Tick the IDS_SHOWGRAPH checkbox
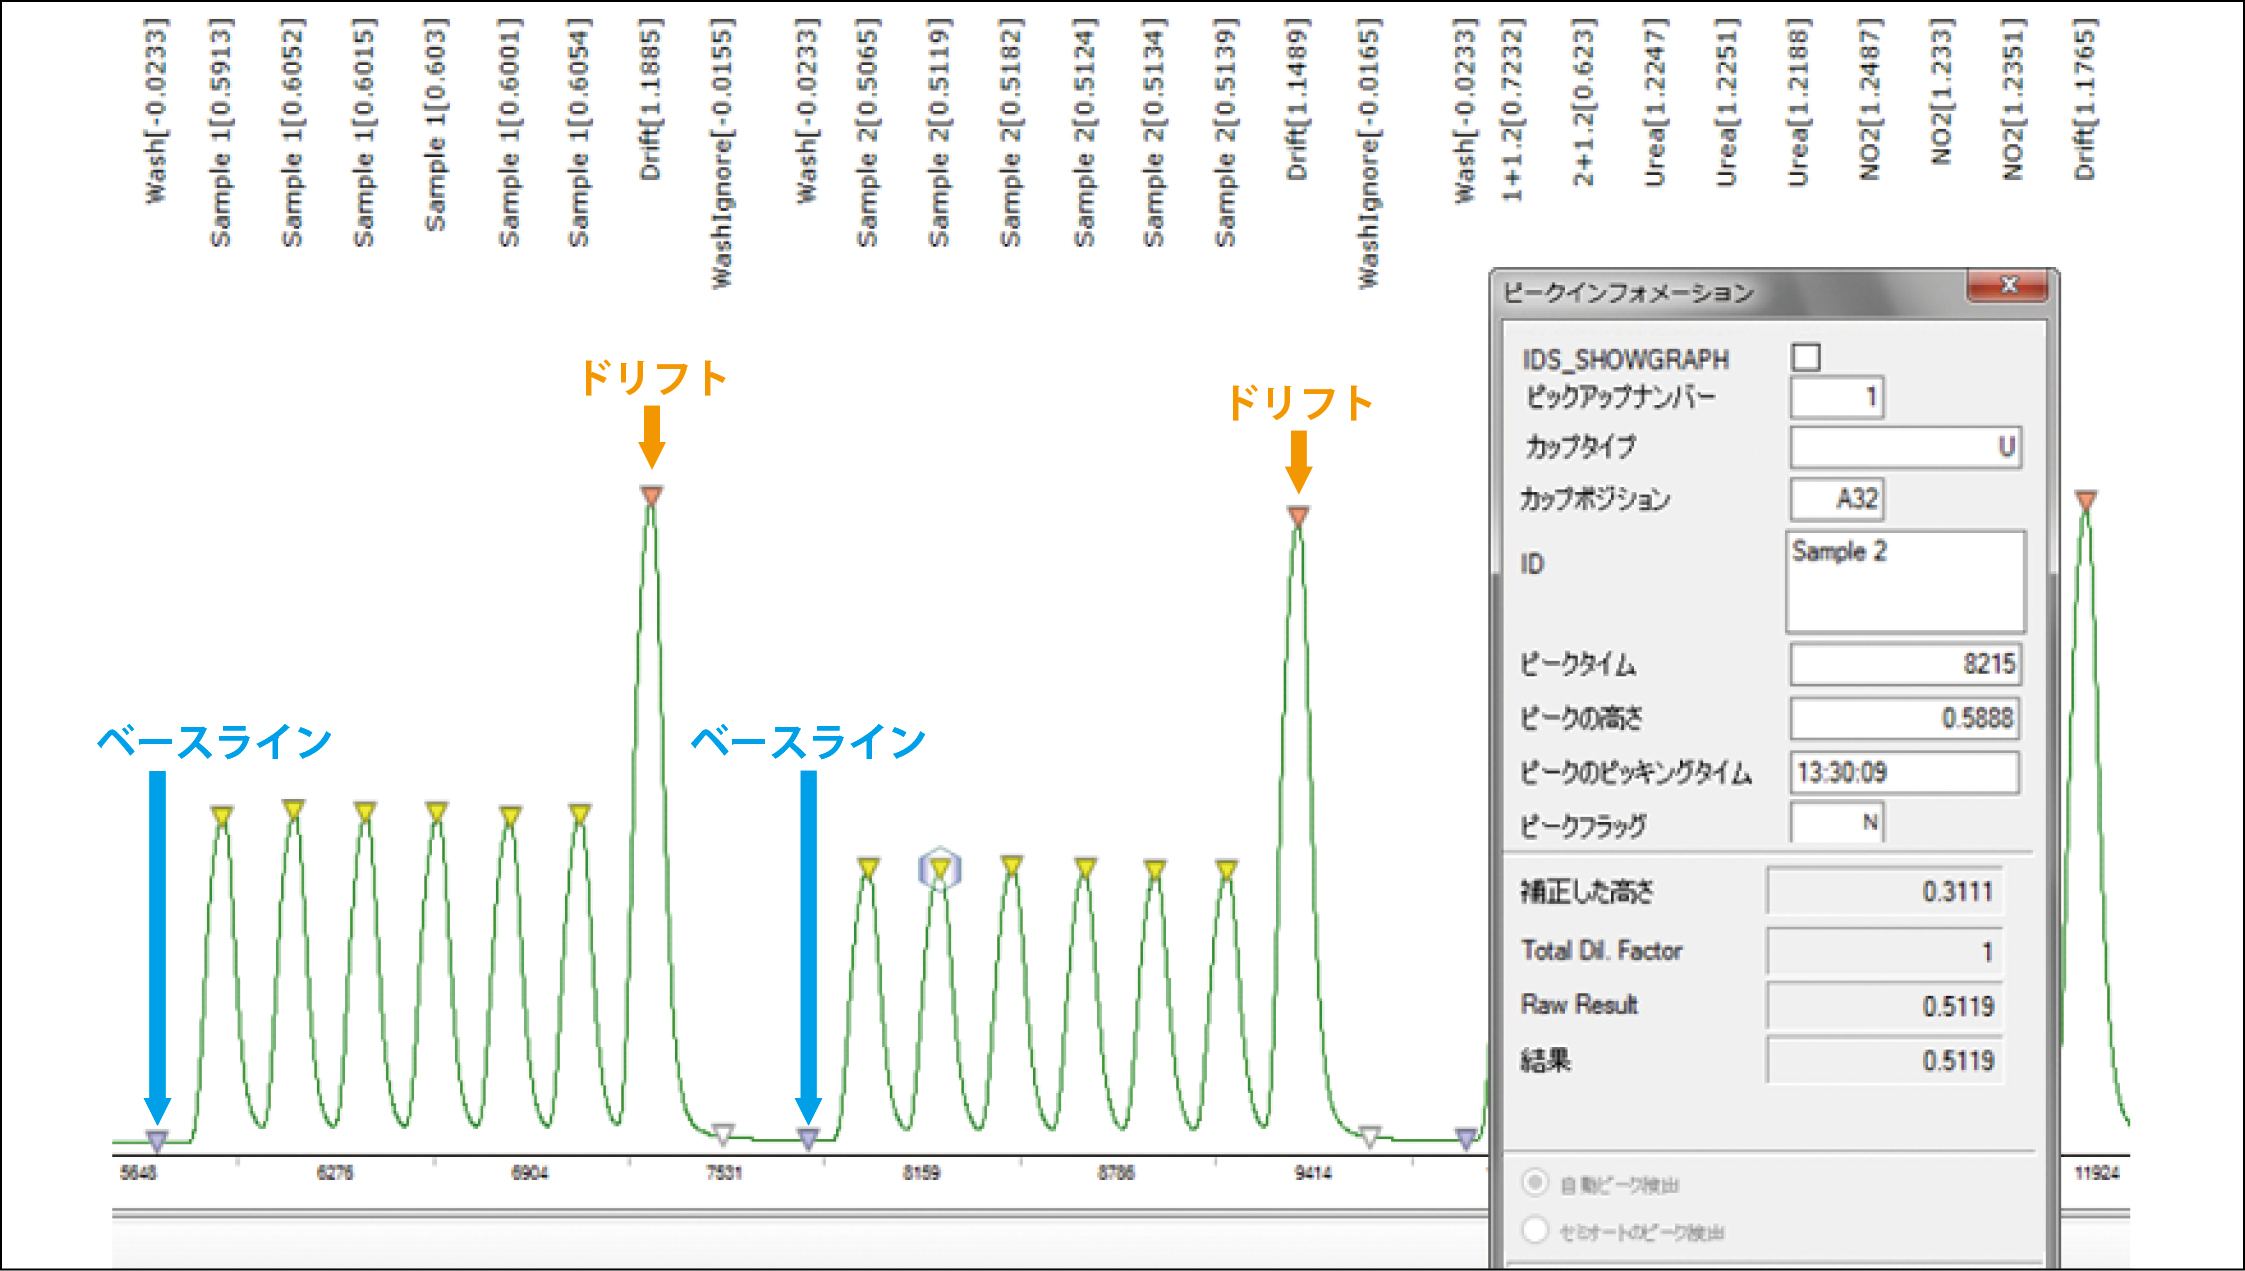Image resolution: width=2245 pixels, height=1271 pixels. [1806, 357]
